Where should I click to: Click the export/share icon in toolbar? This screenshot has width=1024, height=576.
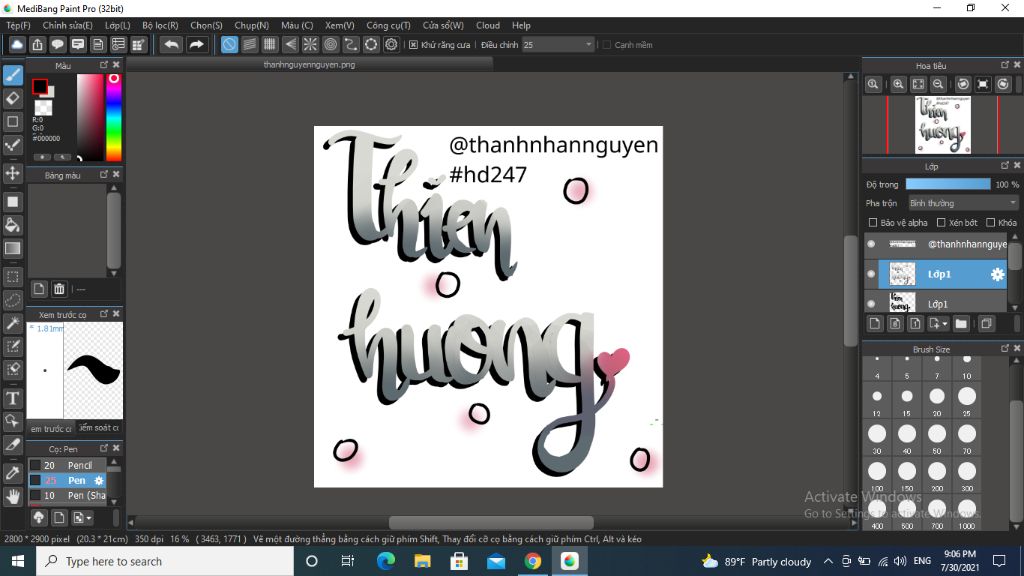(37, 44)
